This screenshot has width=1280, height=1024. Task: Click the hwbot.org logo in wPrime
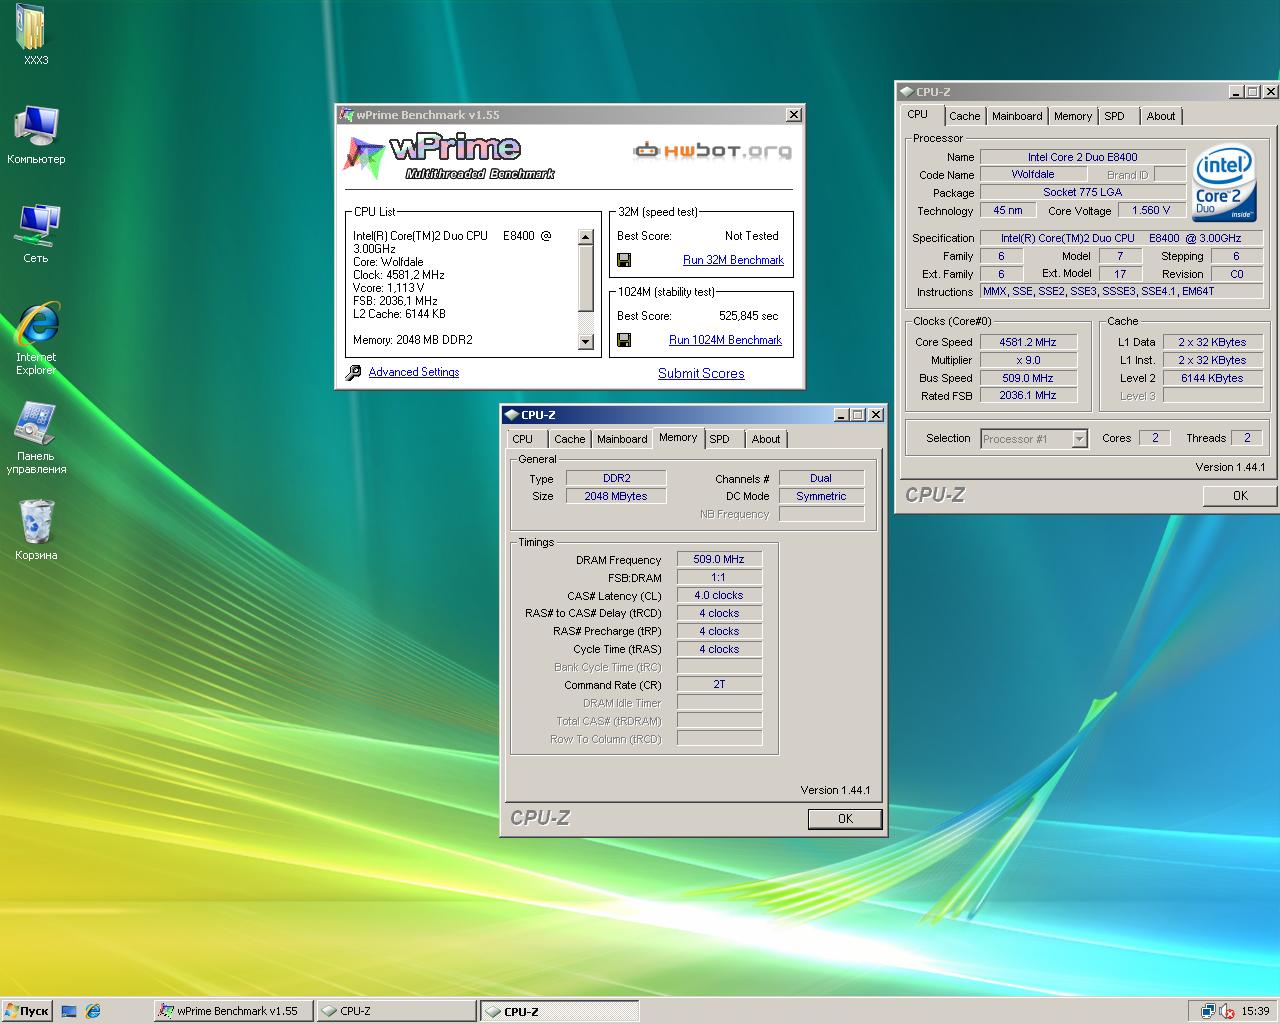[x=712, y=151]
